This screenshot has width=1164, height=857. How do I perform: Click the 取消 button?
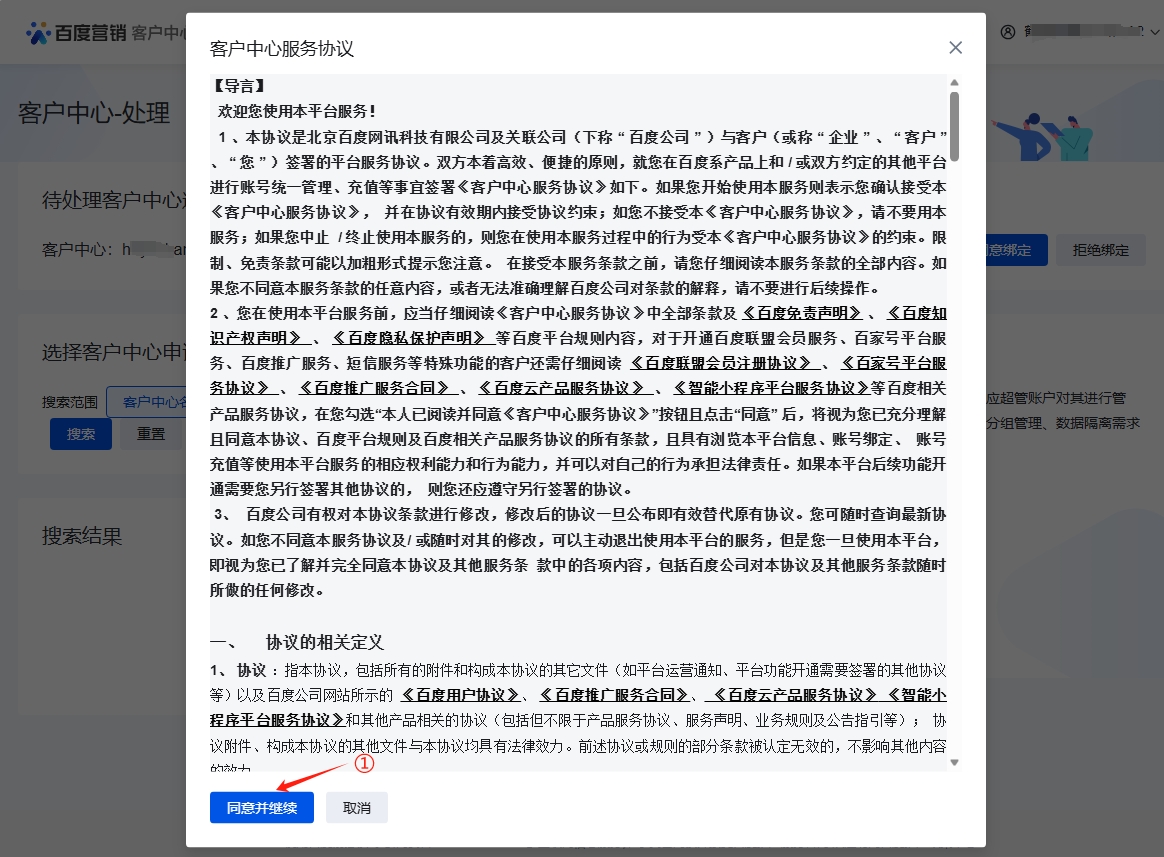click(356, 808)
